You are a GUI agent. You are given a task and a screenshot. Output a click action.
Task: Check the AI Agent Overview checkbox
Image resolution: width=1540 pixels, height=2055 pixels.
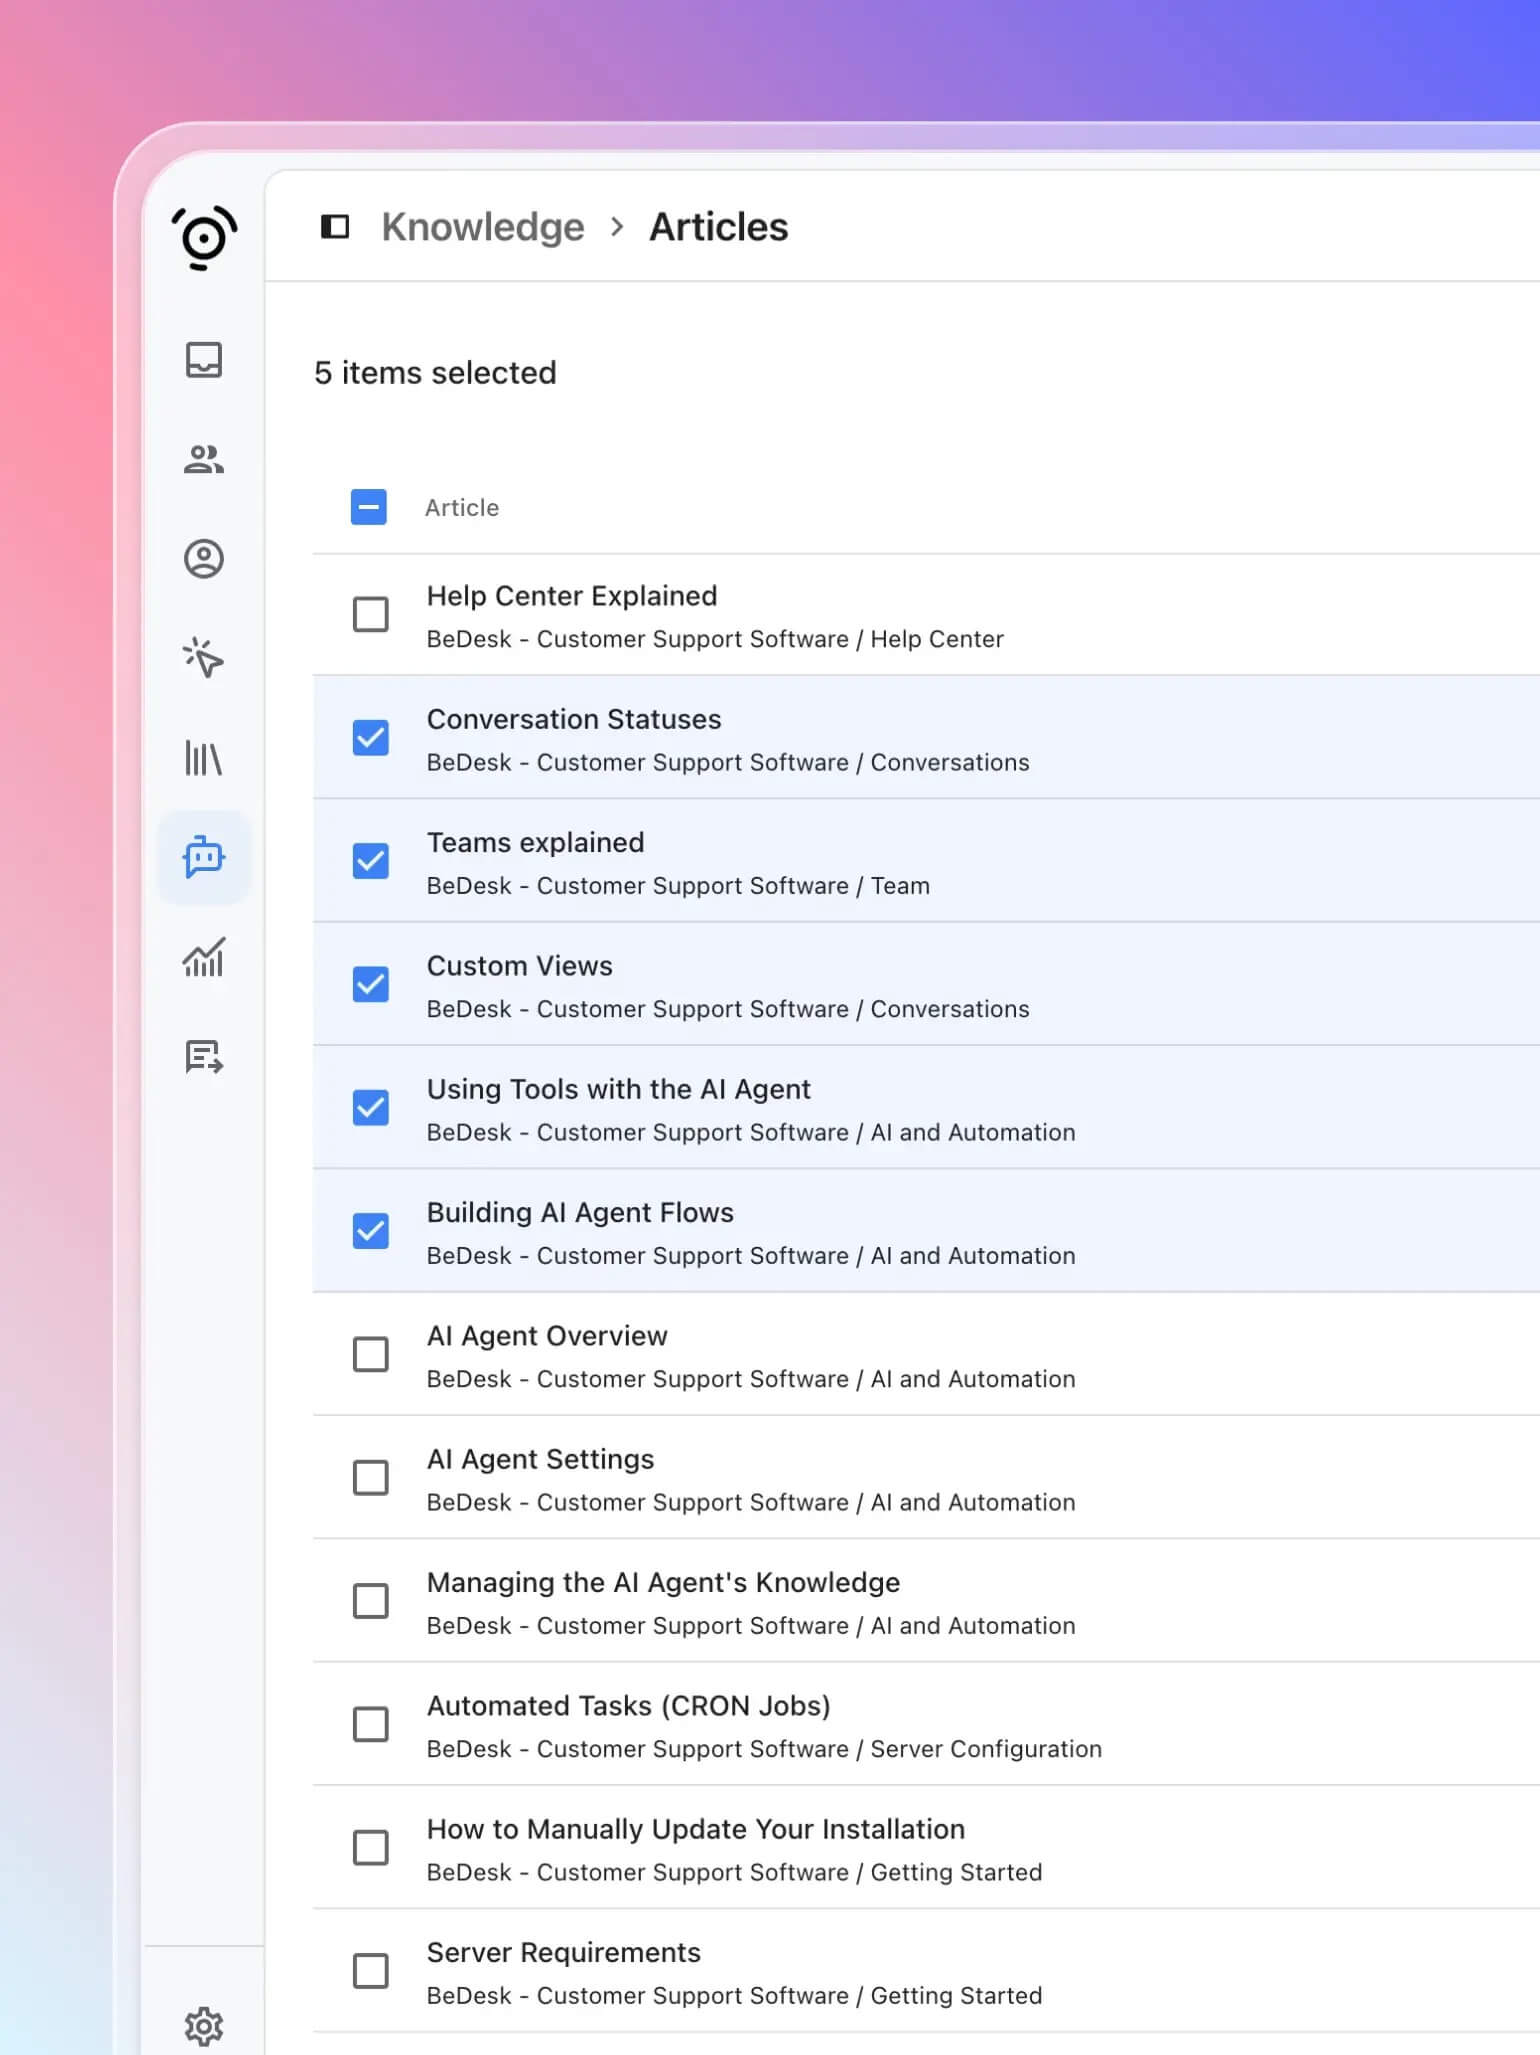(x=371, y=1354)
